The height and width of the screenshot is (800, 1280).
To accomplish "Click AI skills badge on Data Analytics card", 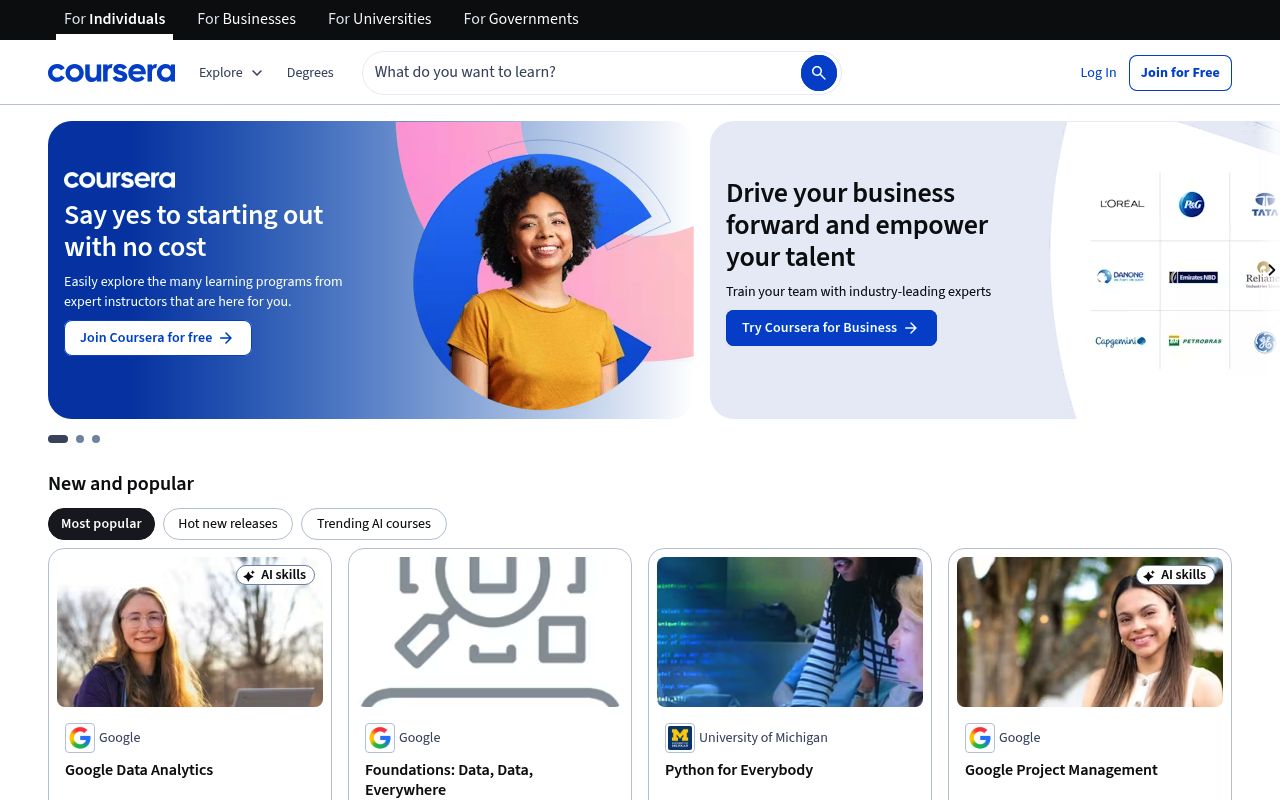I will [x=275, y=575].
